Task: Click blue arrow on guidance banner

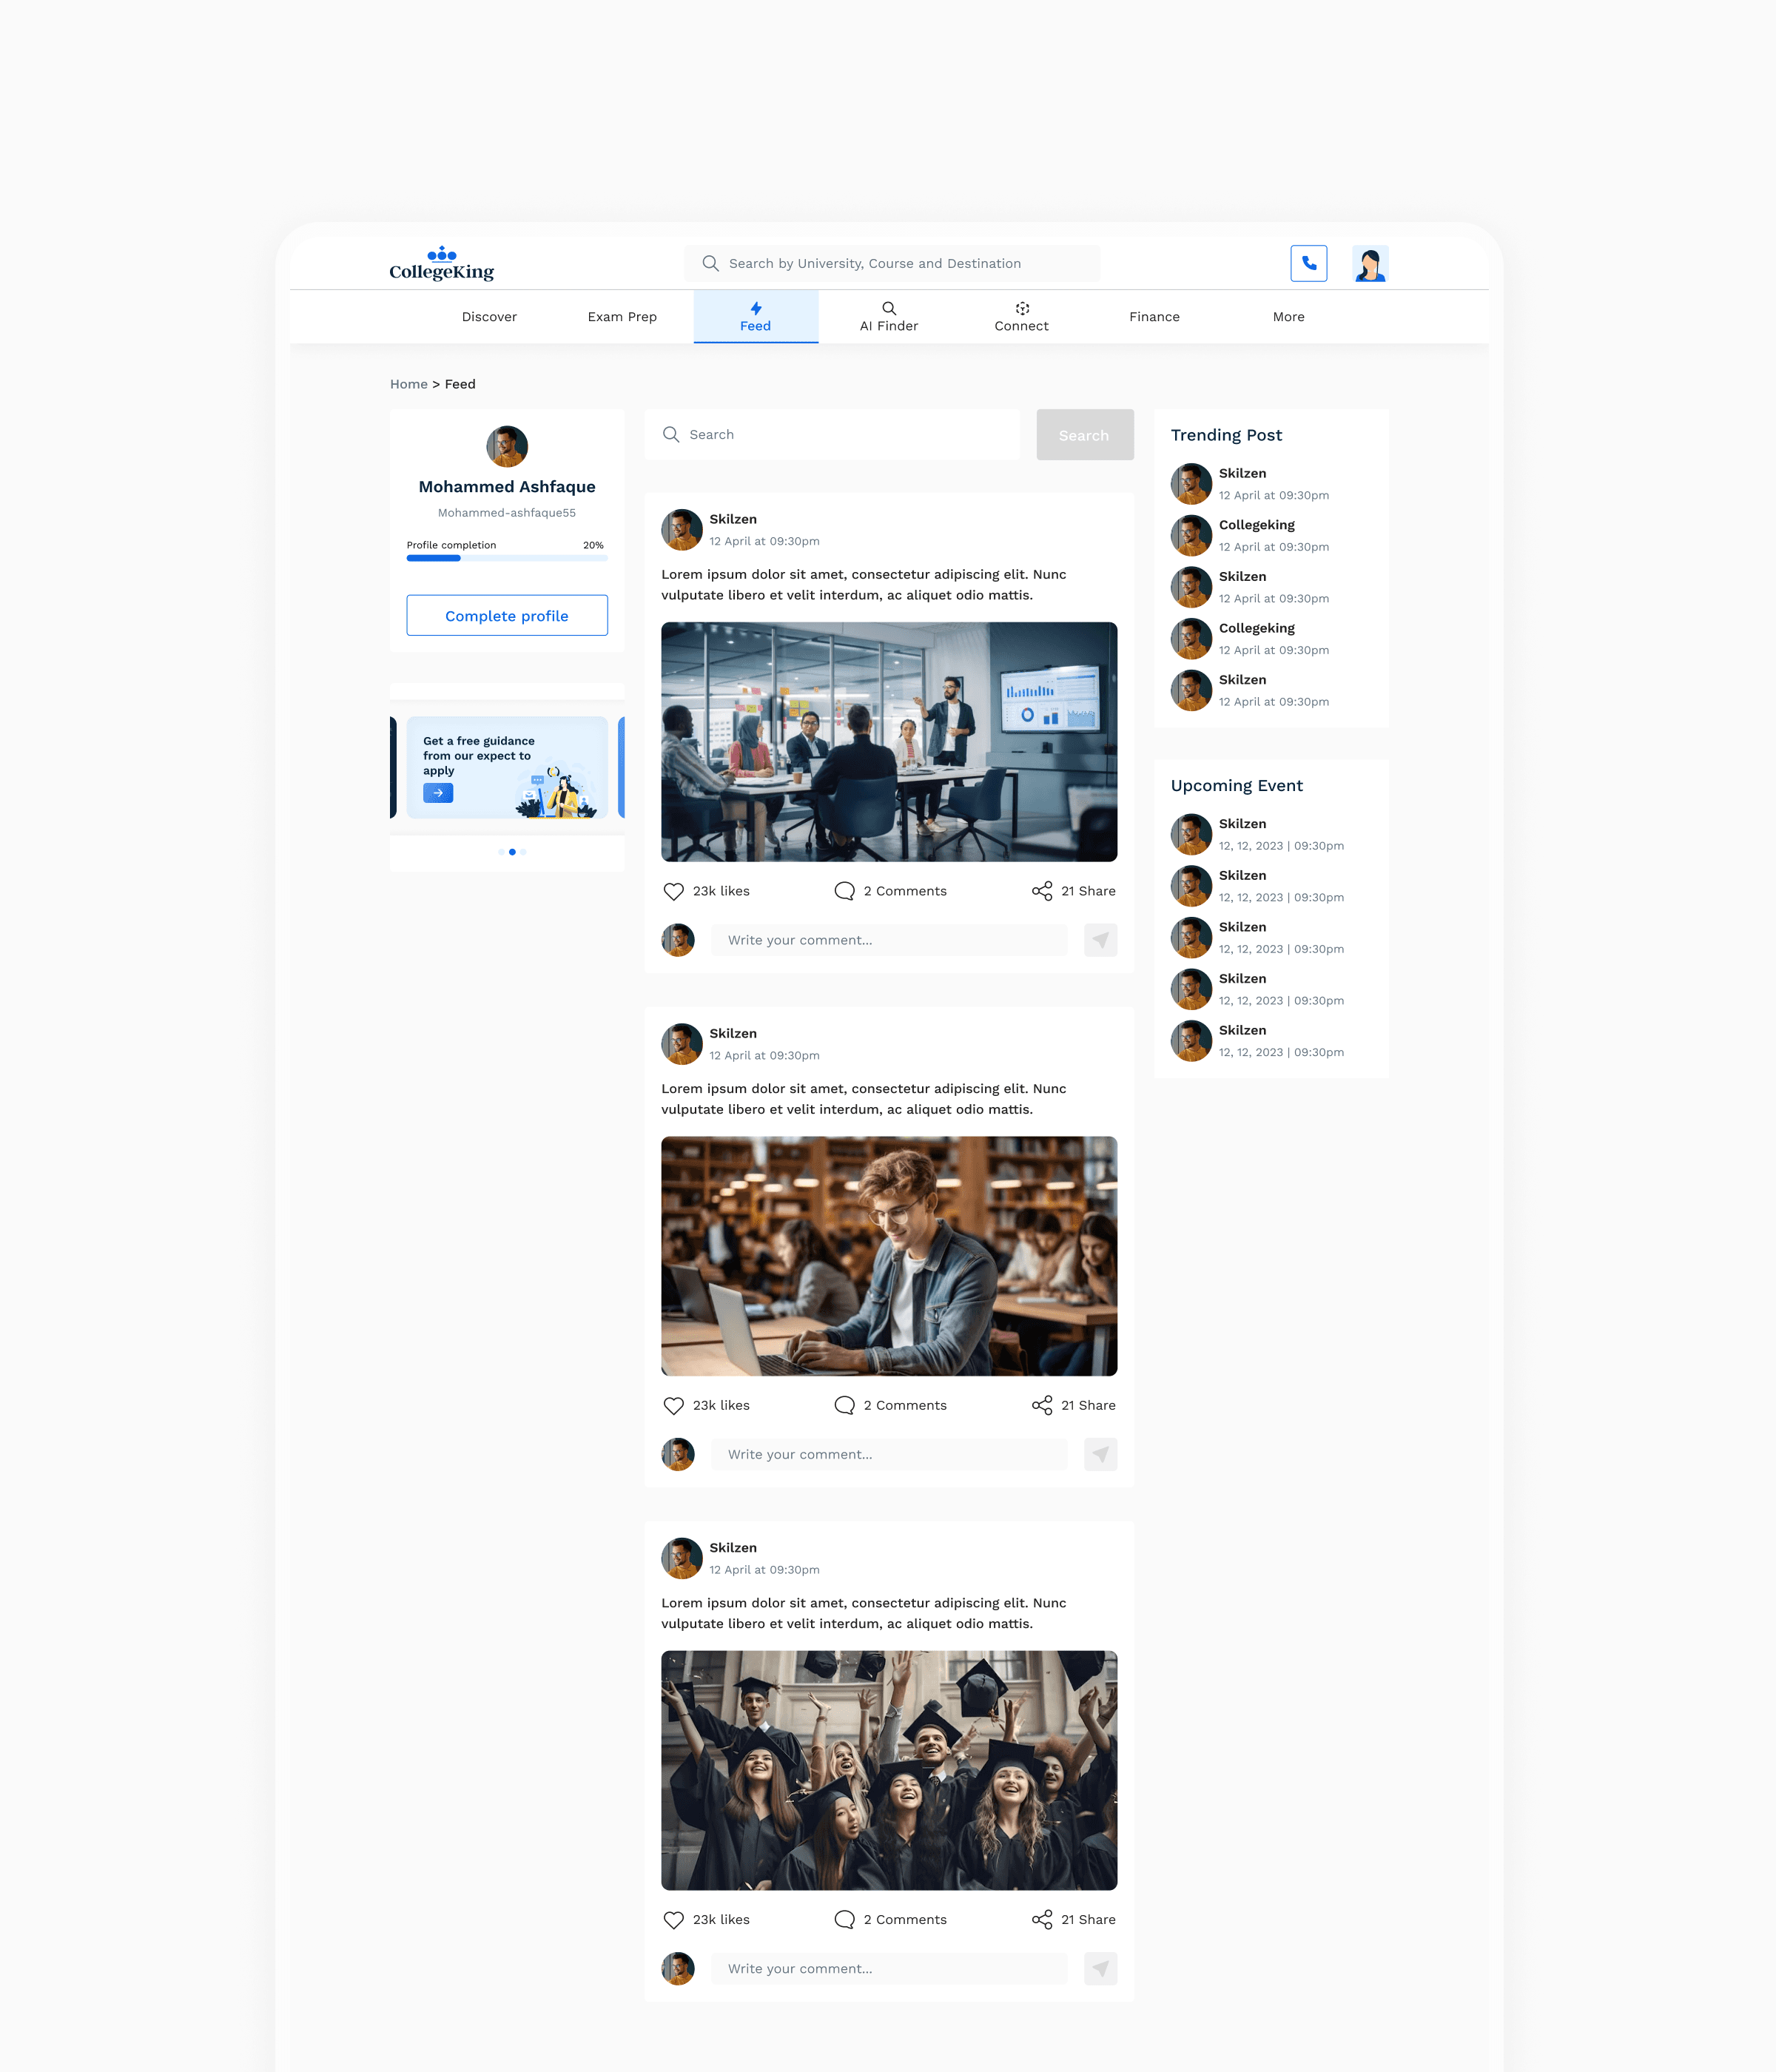Action: (x=438, y=793)
